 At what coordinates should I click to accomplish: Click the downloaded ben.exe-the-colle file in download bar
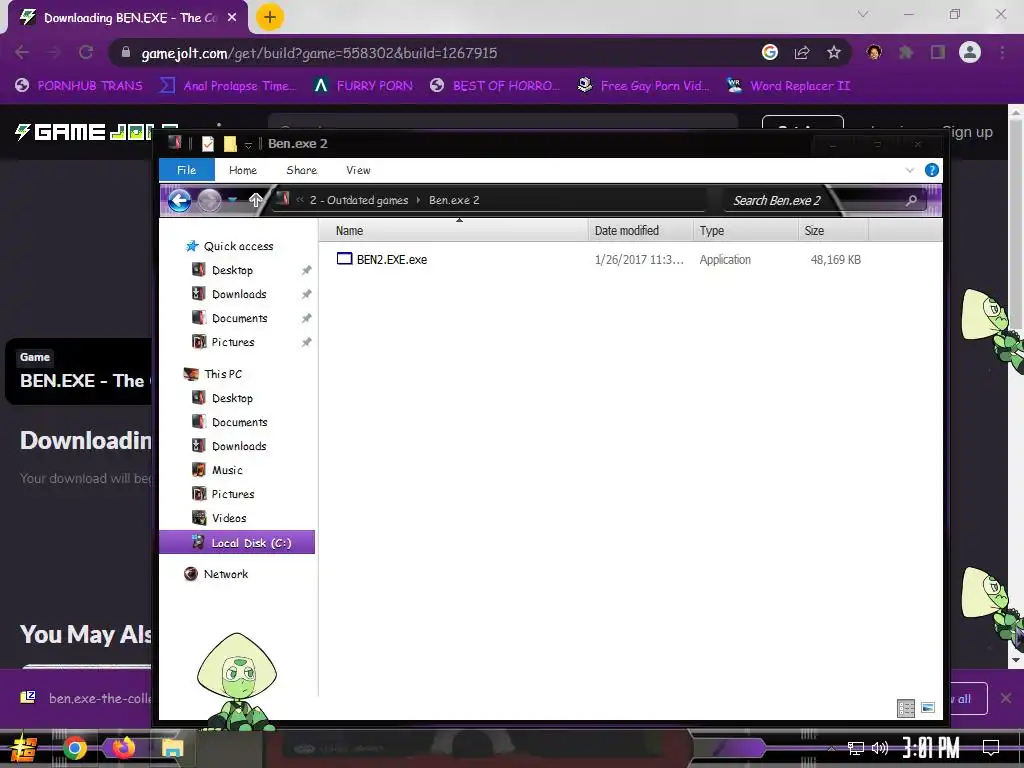pos(85,698)
